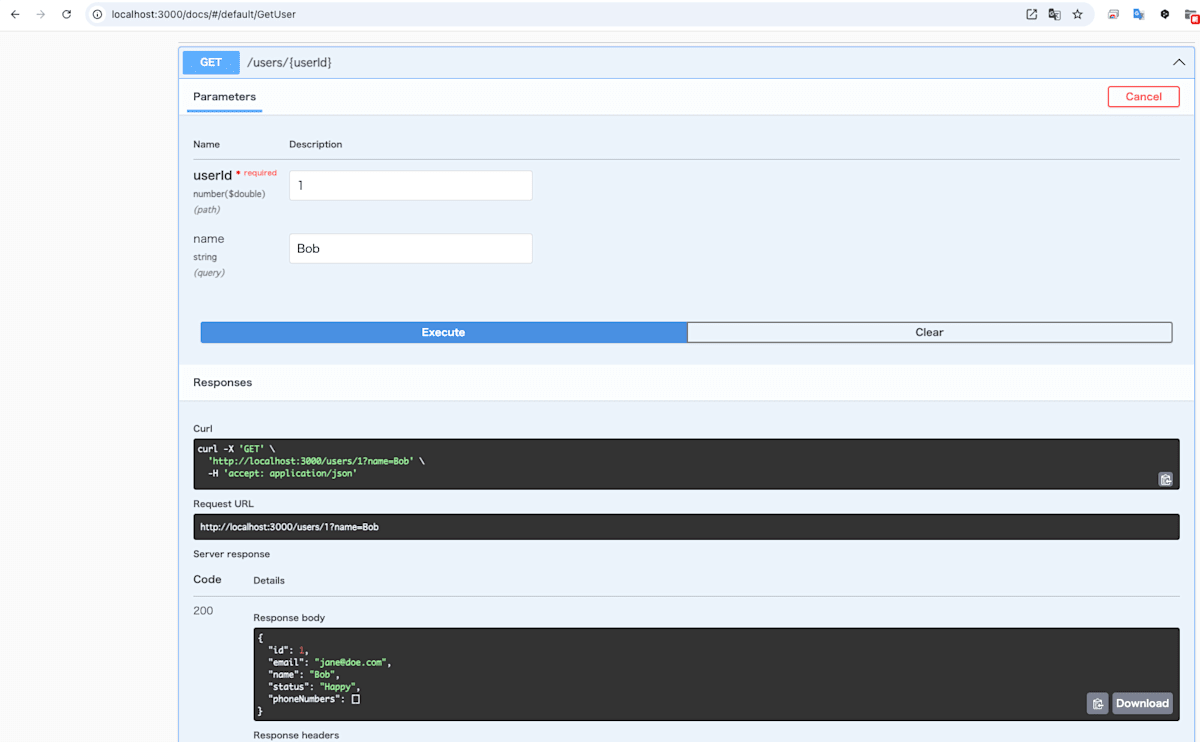
Task: View site information icon beside the URL
Action: click(x=98, y=15)
